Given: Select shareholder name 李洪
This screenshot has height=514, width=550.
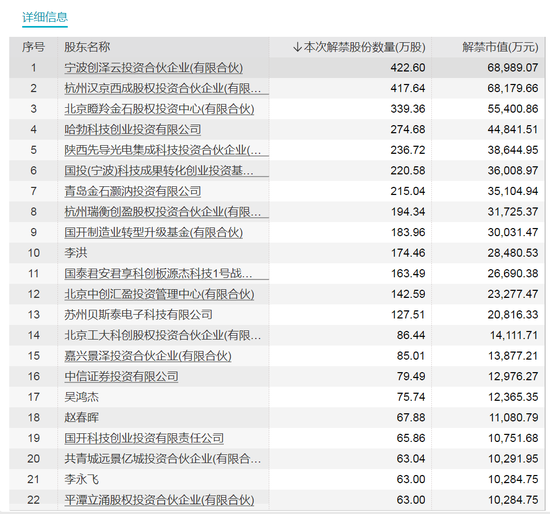Looking at the screenshot, I should point(76,253).
